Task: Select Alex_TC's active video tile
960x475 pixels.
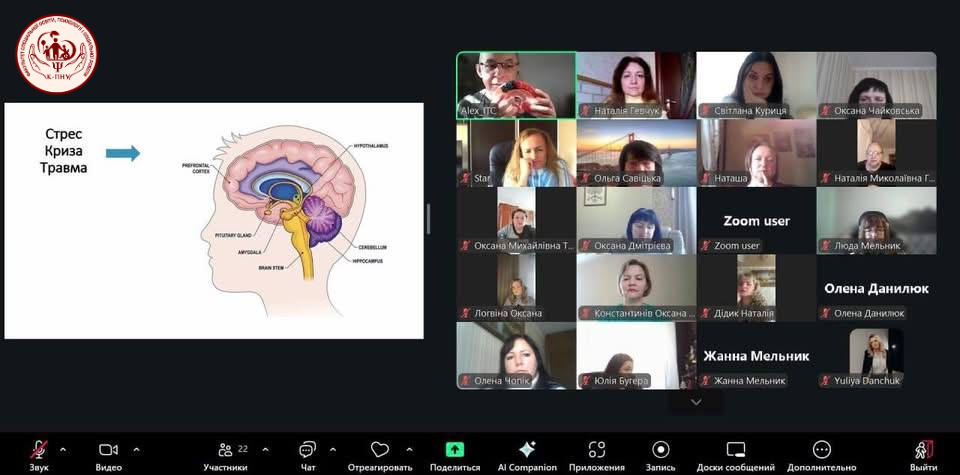Action: pos(516,84)
